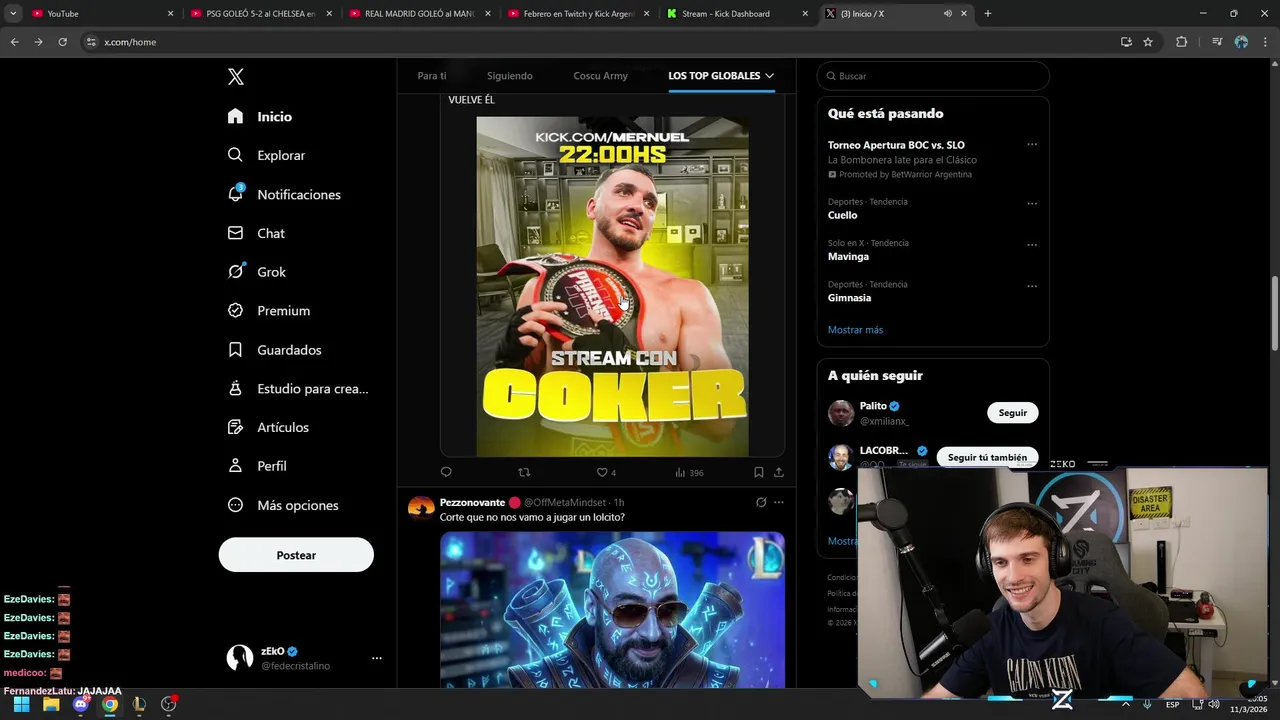1280x720 pixels.
Task: Click the Postear button
Action: tap(296, 555)
